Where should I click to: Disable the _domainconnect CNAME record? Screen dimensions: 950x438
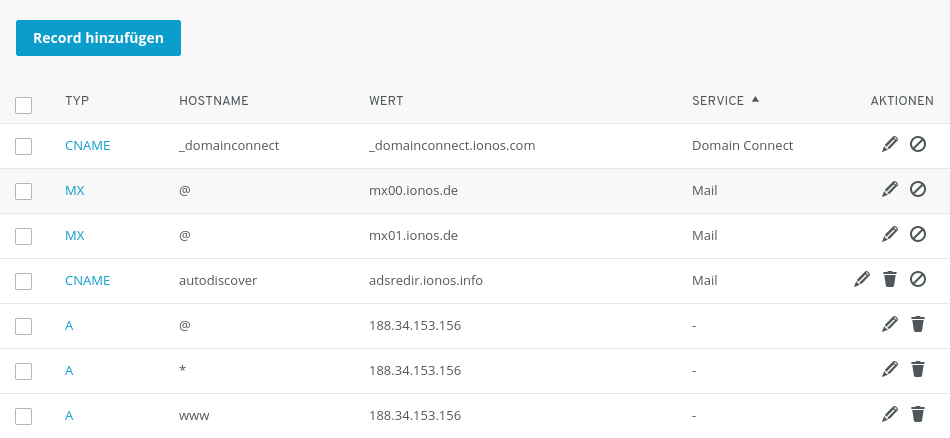point(918,145)
